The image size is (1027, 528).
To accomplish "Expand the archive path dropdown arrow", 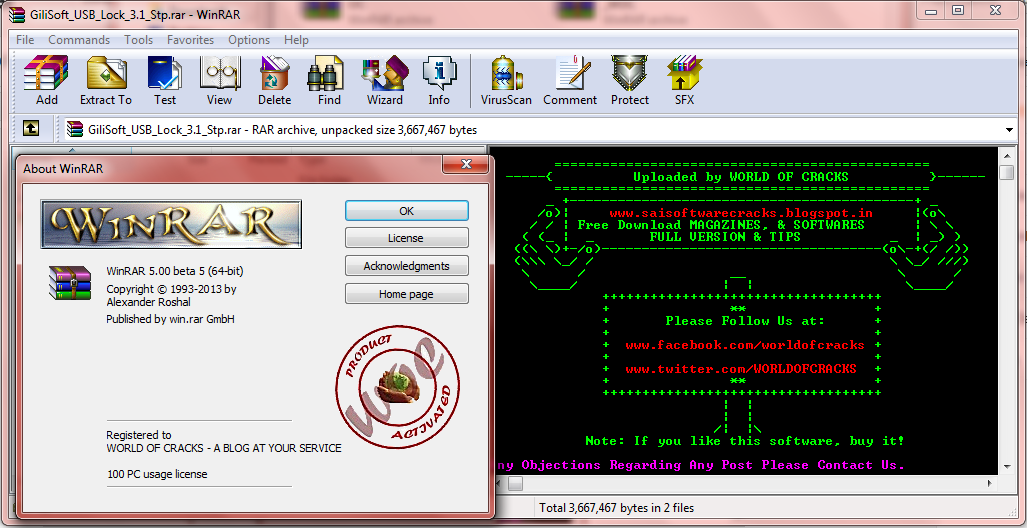I will [x=1009, y=130].
